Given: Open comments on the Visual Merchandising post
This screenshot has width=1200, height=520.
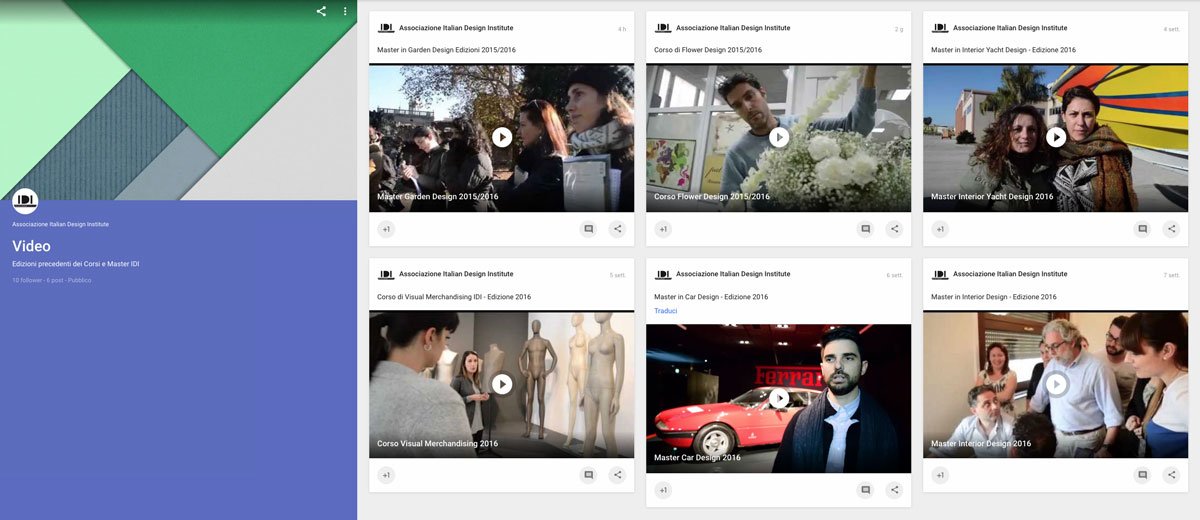Looking at the screenshot, I should [x=588, y=475].
